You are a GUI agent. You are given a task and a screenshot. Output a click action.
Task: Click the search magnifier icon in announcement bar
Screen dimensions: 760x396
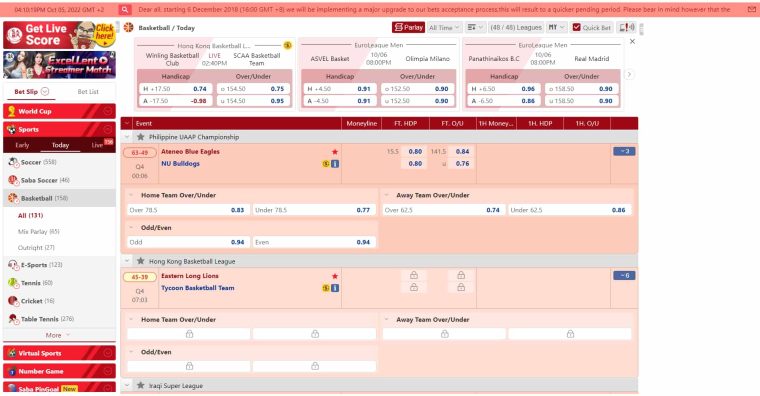click(x=125, y=9)
